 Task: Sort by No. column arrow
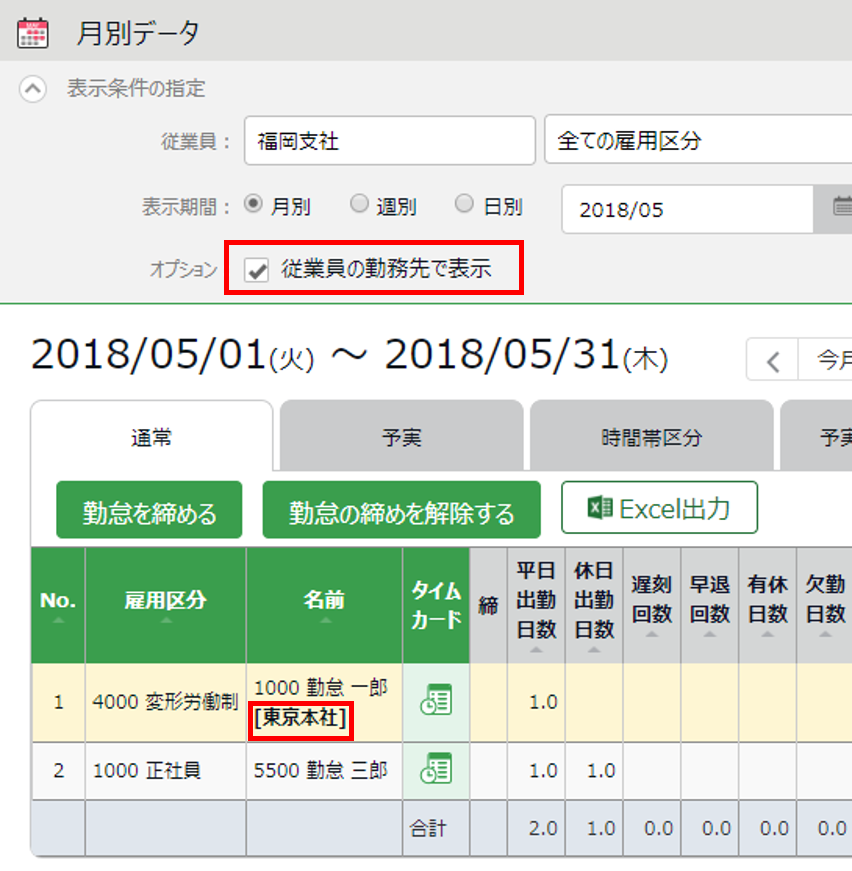pos(58,621)
